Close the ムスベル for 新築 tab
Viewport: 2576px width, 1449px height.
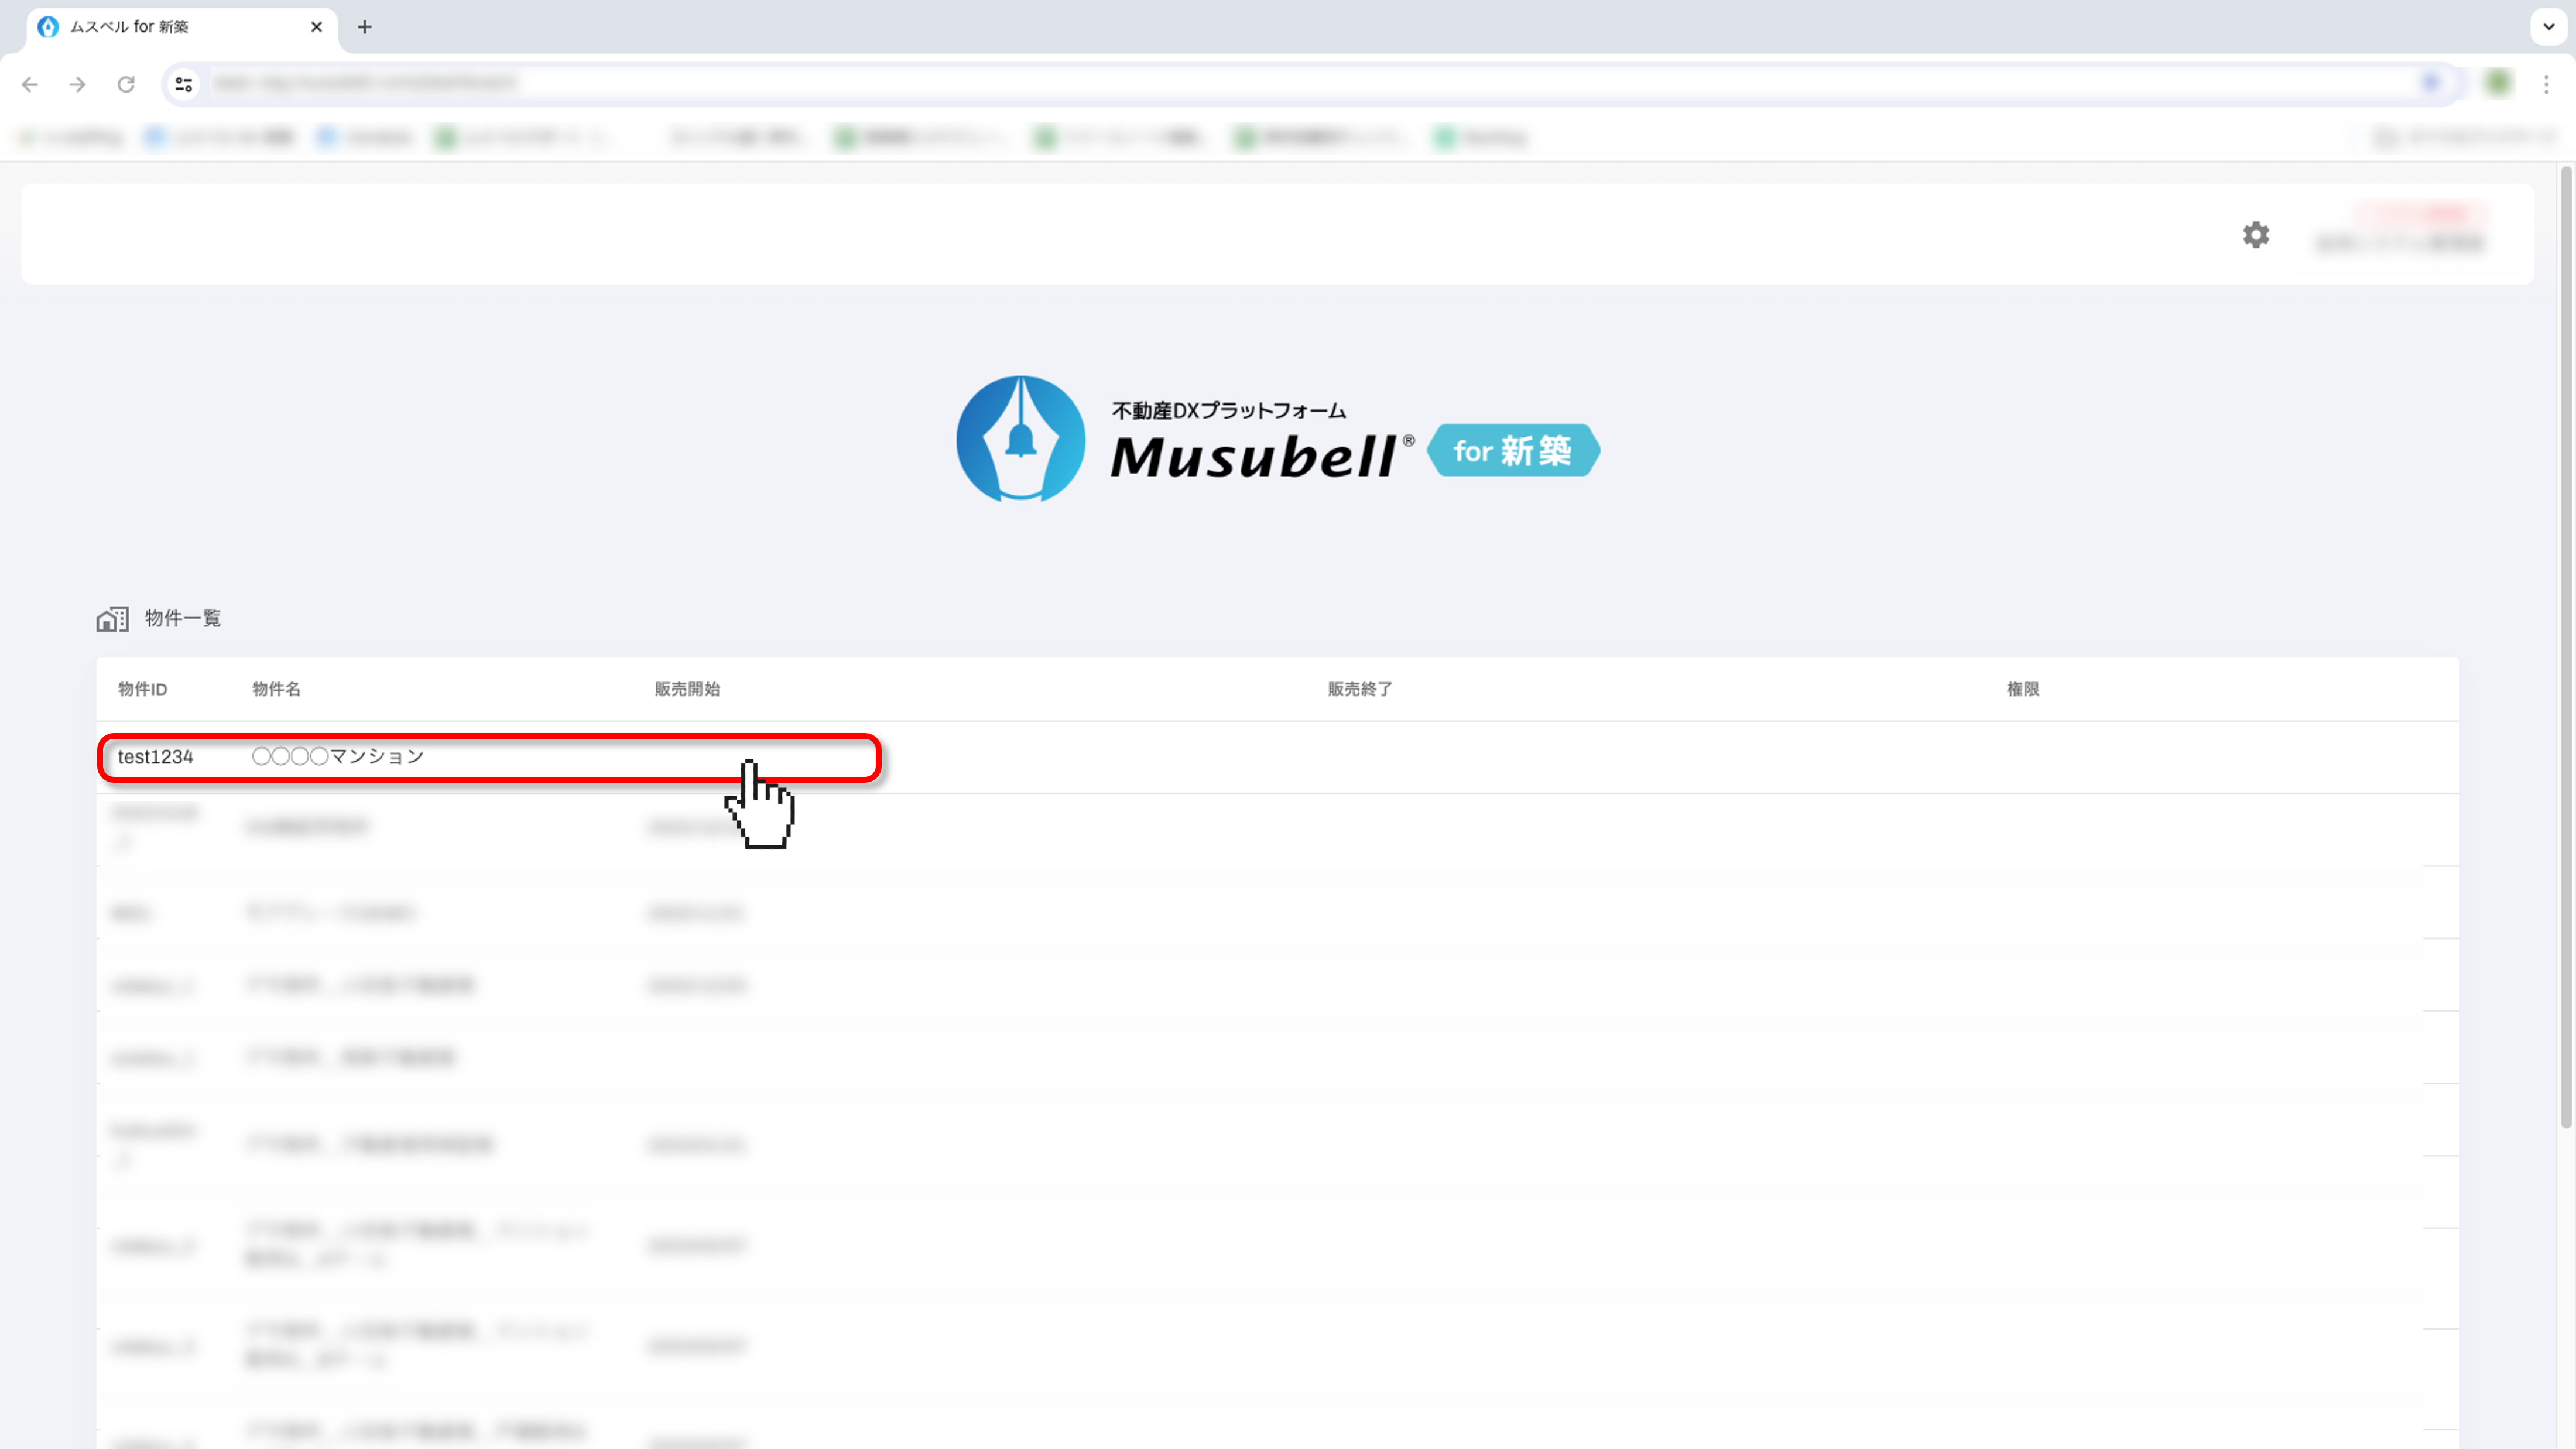point(316,27)
